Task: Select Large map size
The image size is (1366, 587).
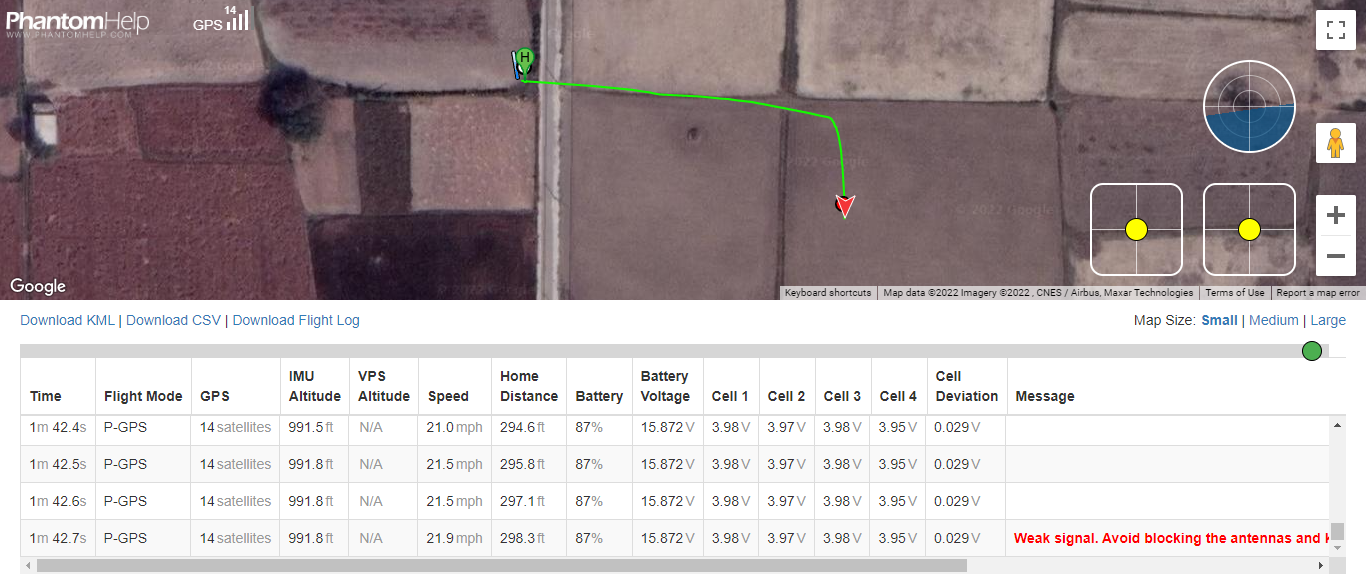Action: [x=1328, y=320]
